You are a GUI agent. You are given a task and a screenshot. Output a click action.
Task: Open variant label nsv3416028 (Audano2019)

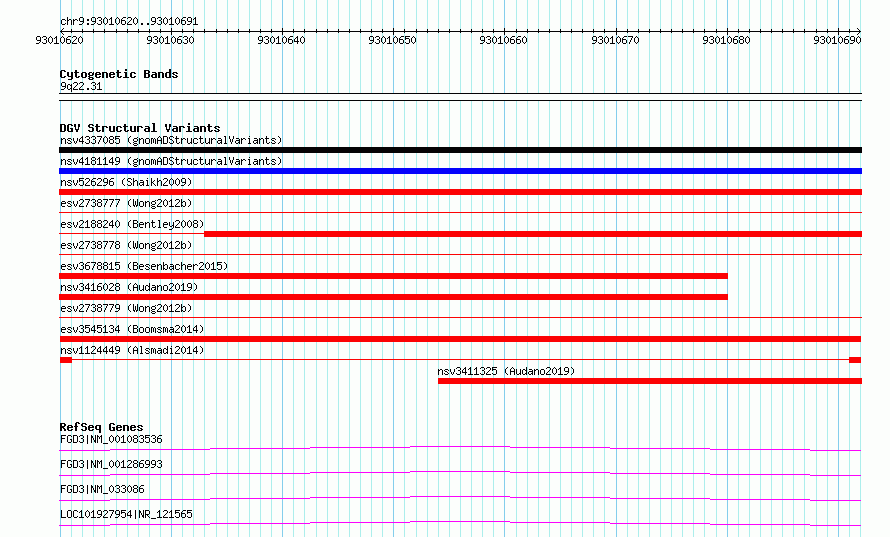129,287
